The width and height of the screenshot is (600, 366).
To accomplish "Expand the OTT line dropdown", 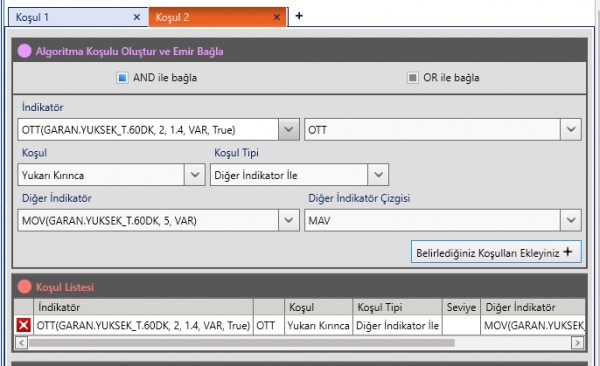I will (571, 129).
